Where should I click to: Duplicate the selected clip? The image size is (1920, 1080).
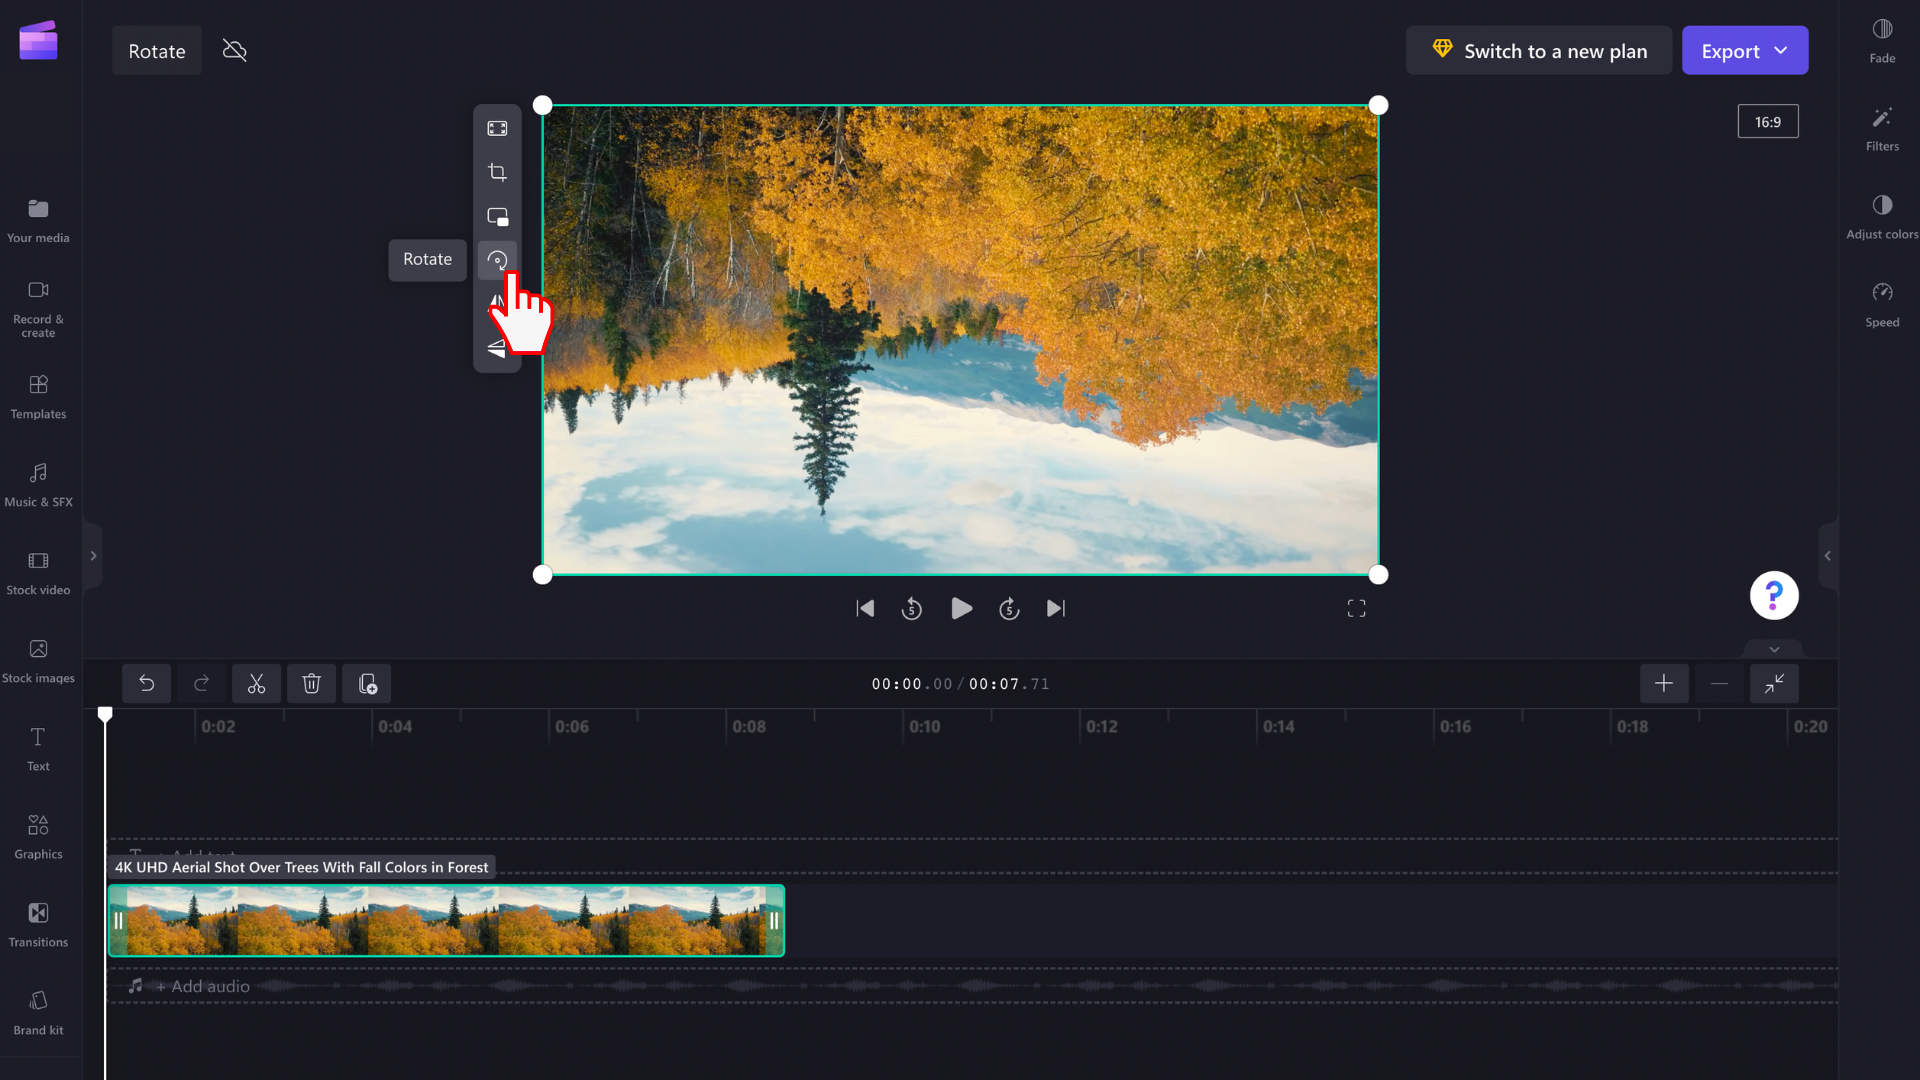click(x=366, y=683)
